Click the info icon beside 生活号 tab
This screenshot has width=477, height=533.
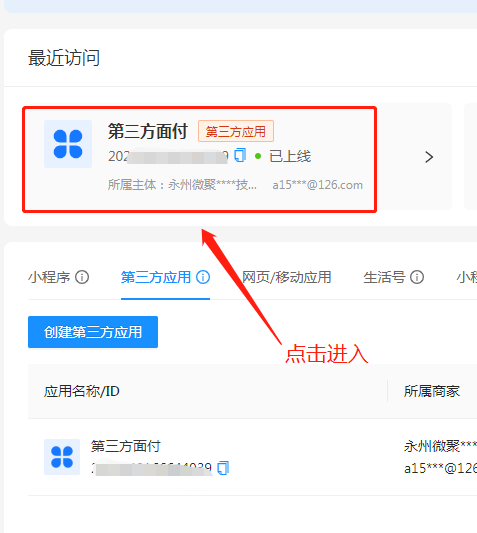[x=417, y=277]
